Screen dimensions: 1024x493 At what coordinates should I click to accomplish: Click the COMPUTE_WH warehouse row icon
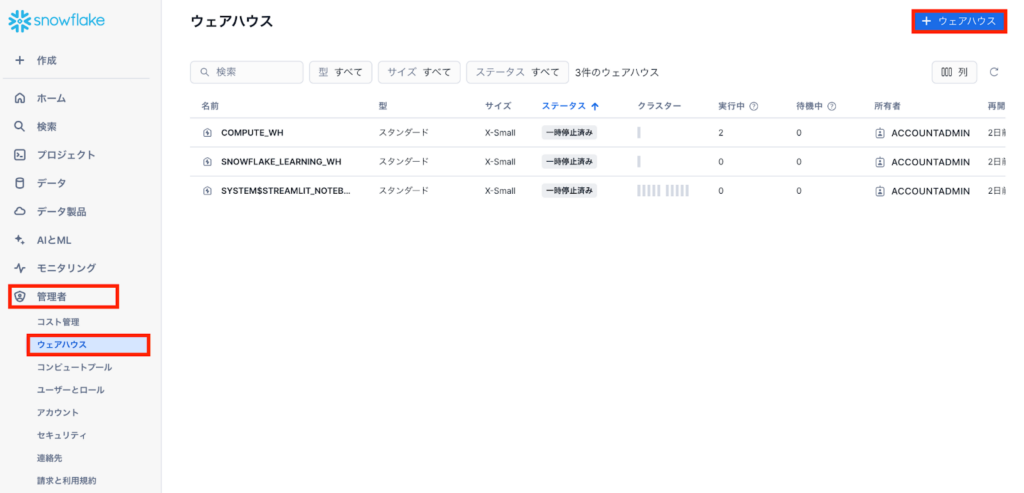click(x=207, y=133)
